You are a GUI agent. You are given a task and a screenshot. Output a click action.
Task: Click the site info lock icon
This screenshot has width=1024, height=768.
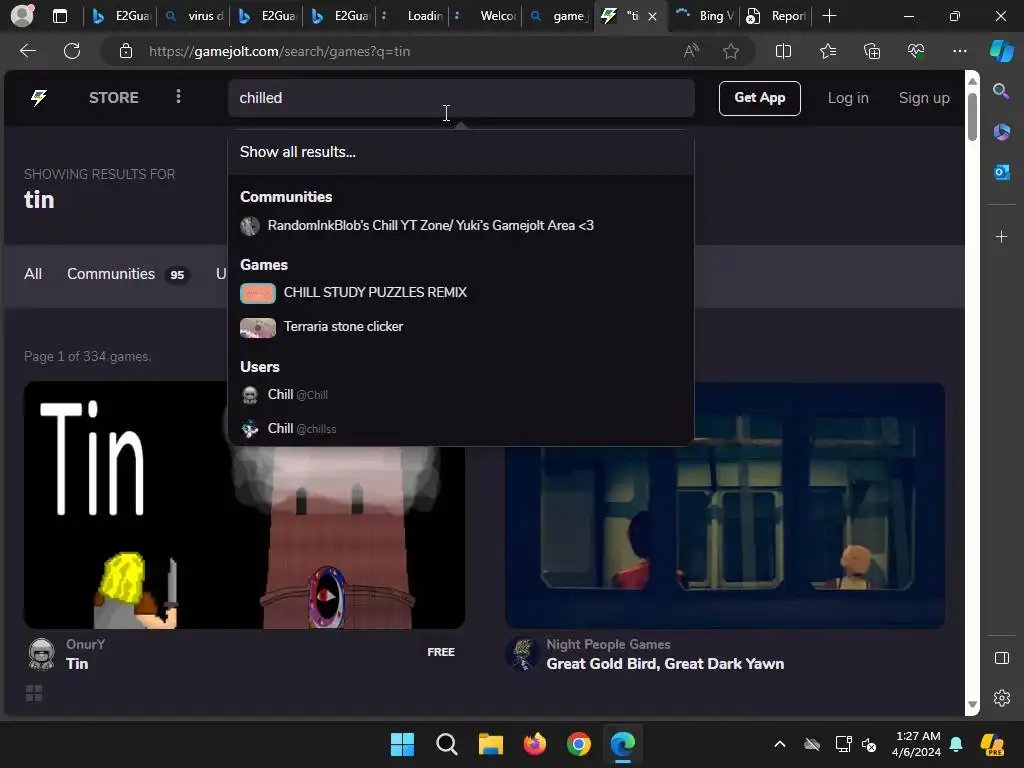(x=126, y=51)
